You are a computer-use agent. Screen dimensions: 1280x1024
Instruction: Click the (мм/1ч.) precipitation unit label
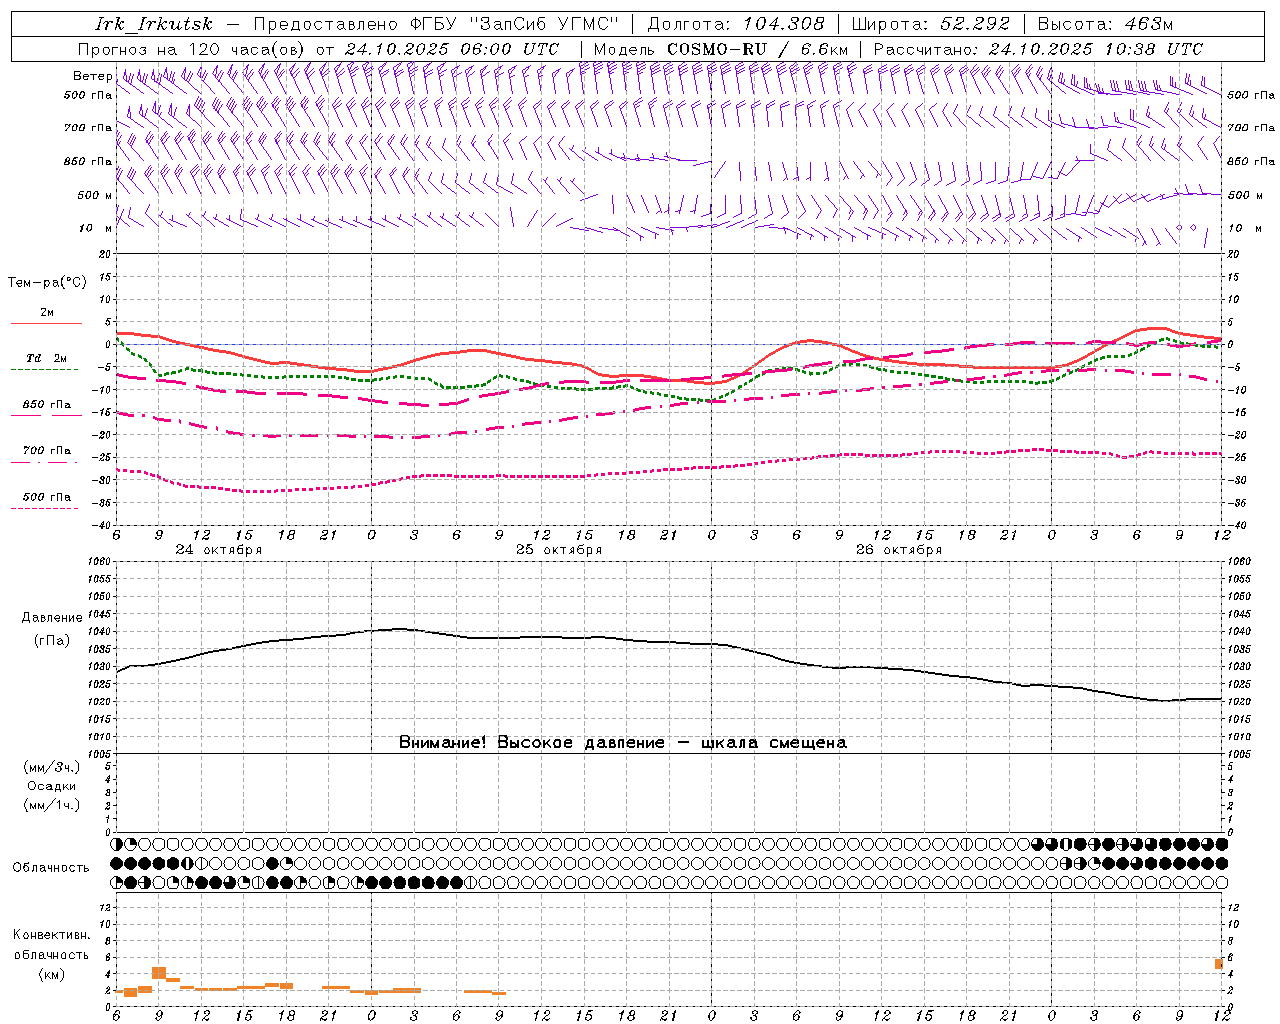pyautogui.click(x=52, y=805)
